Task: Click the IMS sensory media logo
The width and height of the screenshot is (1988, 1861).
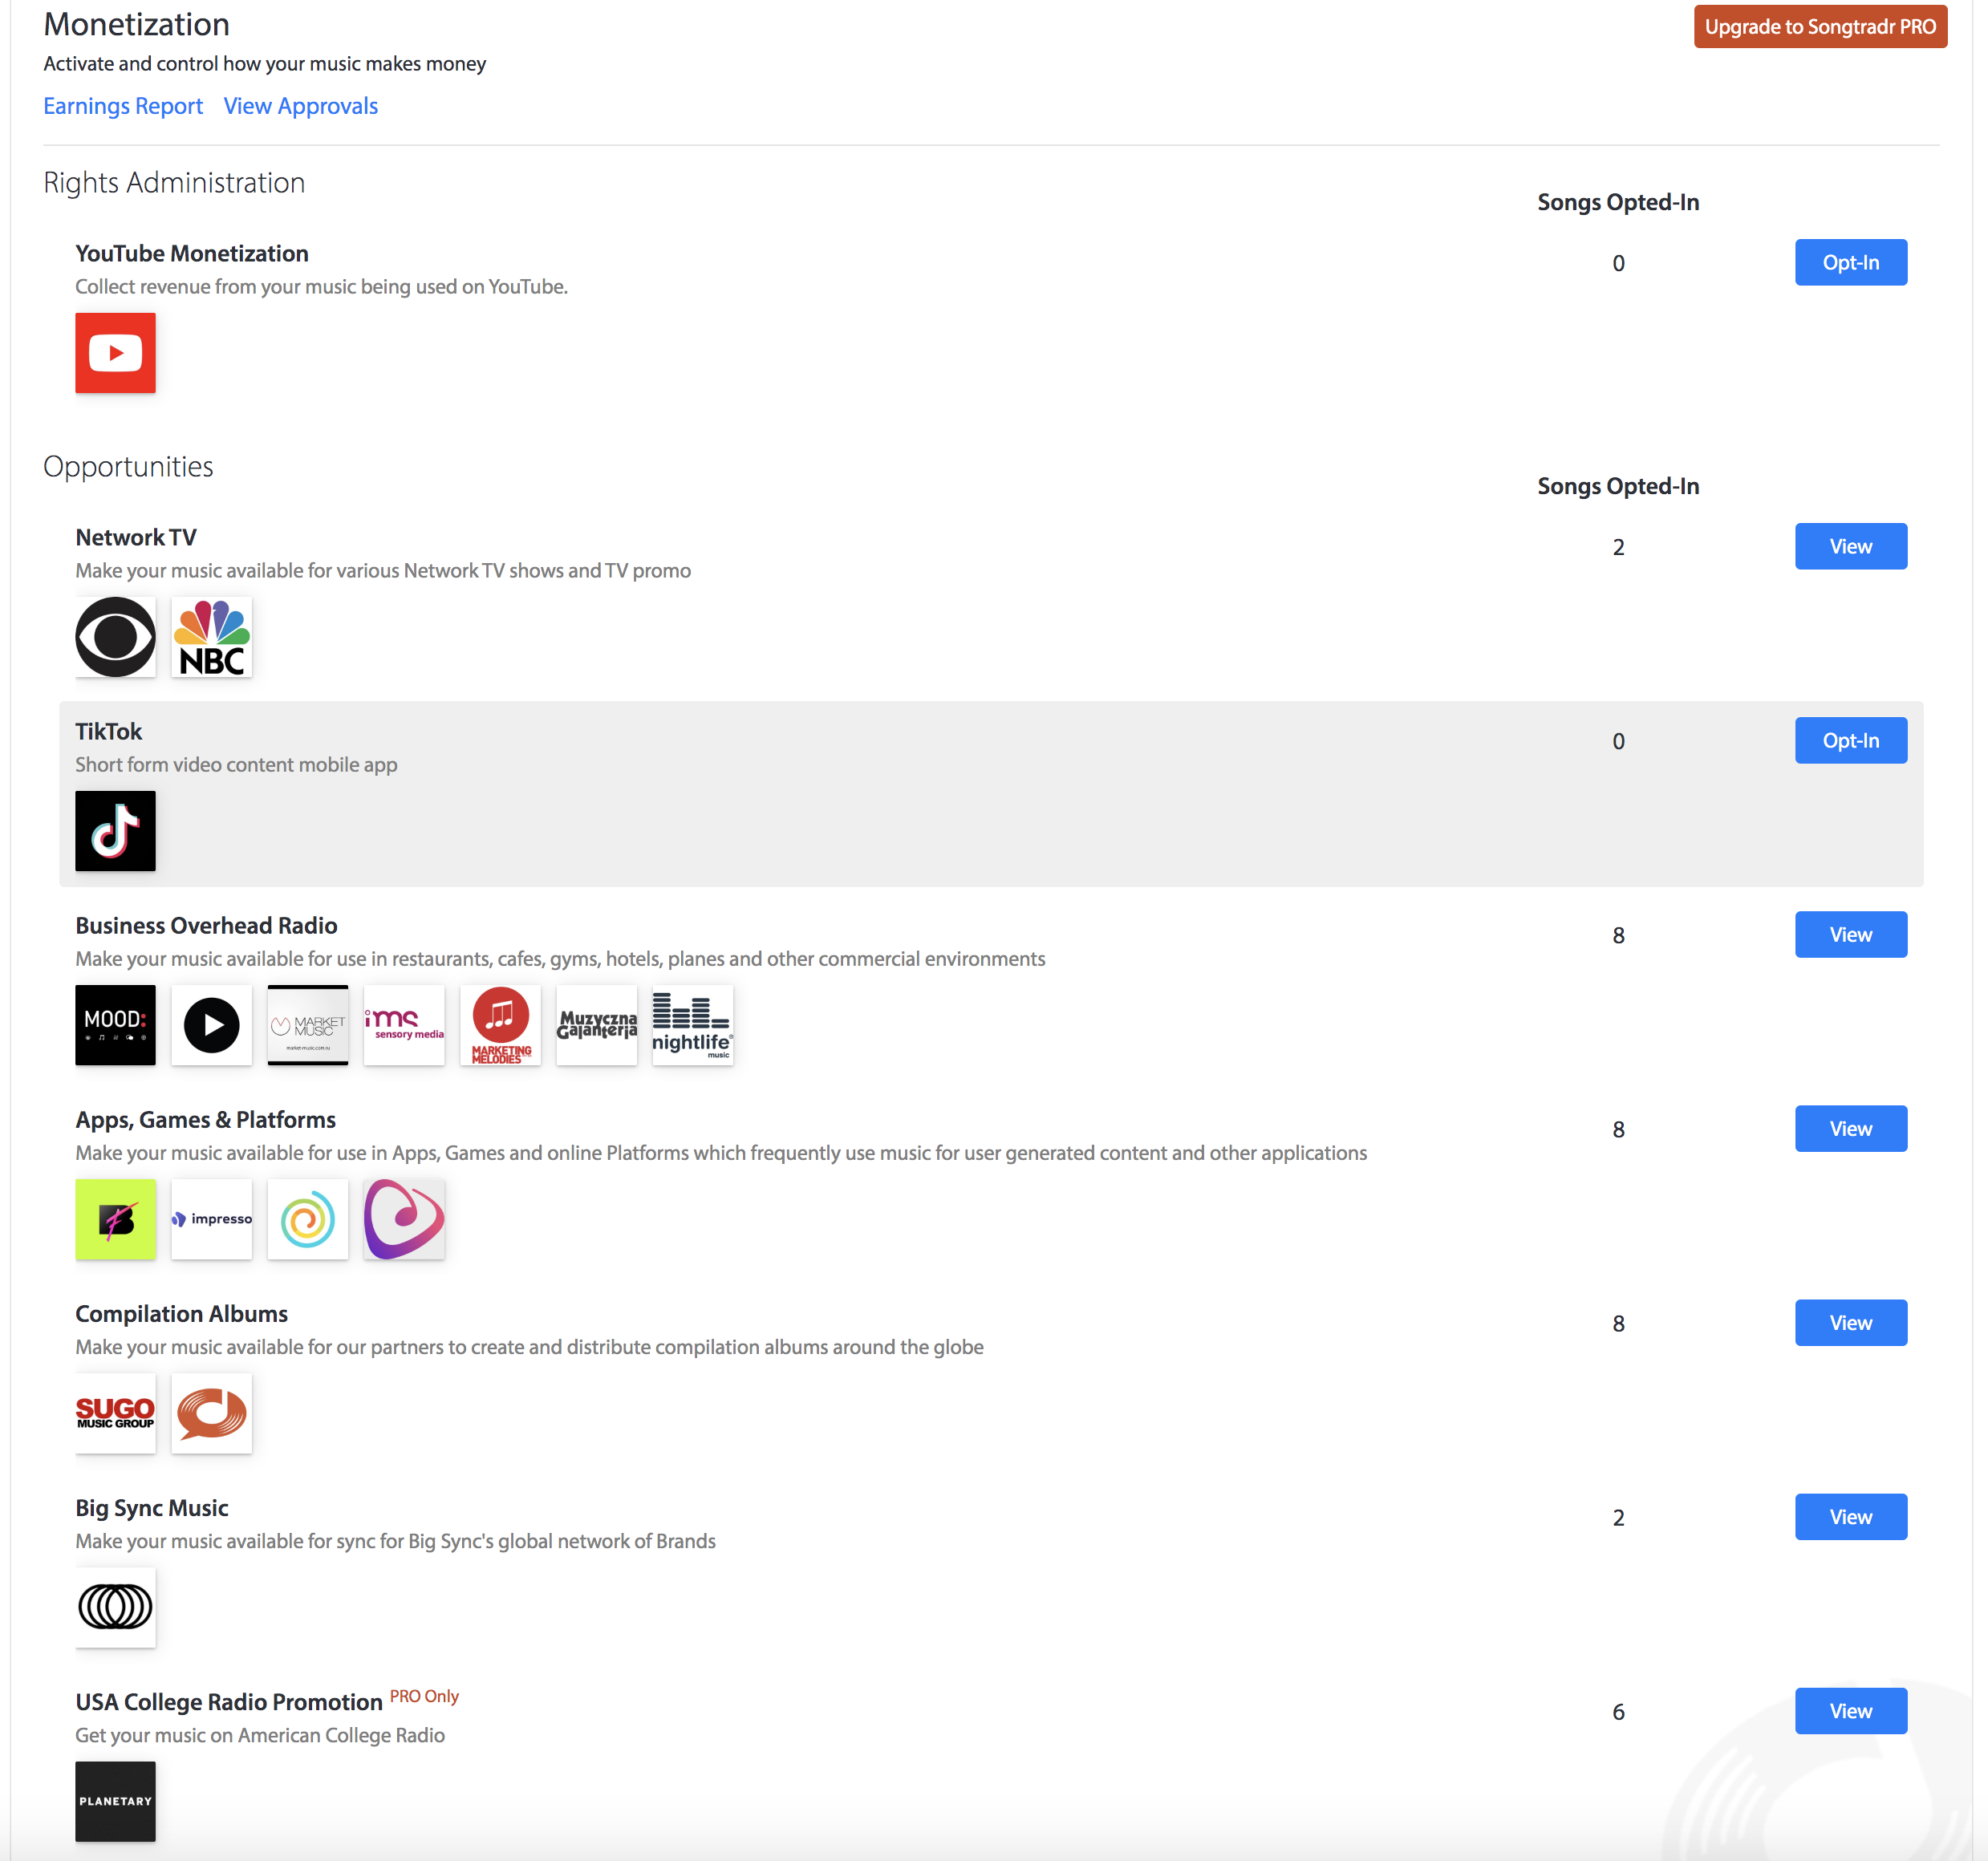Action: tap(404, 1025)
